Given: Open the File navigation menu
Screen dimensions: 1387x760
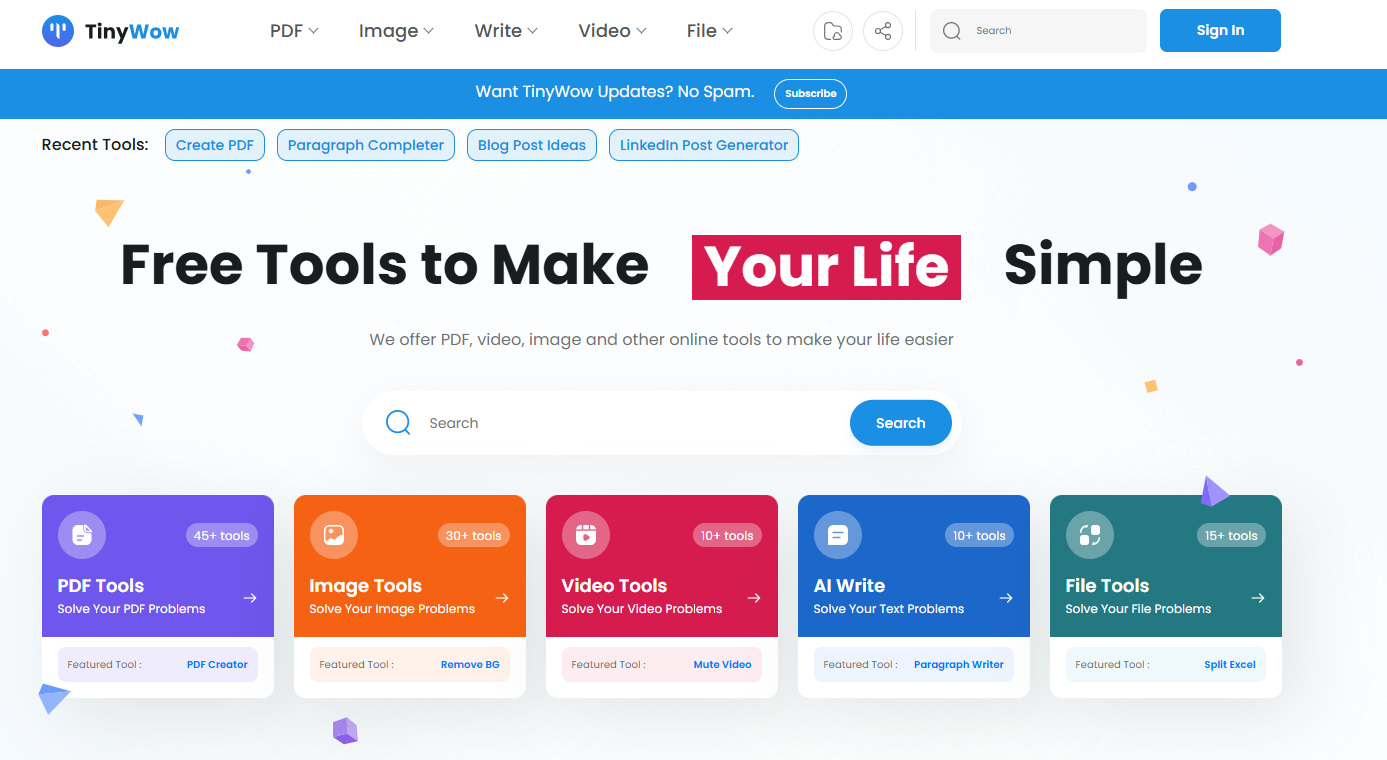Looking at the screenshot, I should (x=710, y=31).
